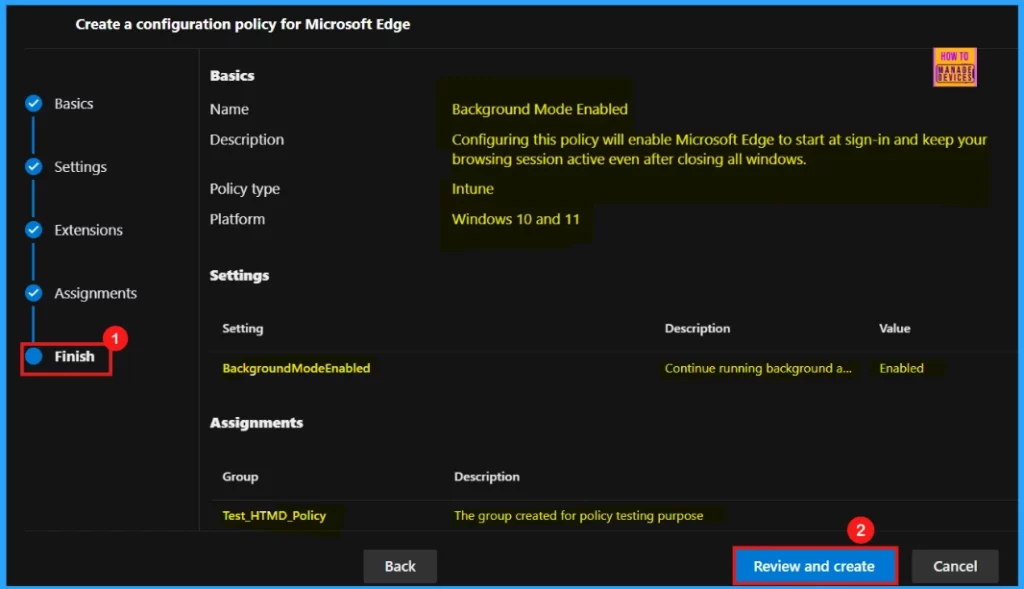The width and height of the screenshot is (1024, 589).
Task: Click the policy type value 'Intune'
Action: pos(472,189)
